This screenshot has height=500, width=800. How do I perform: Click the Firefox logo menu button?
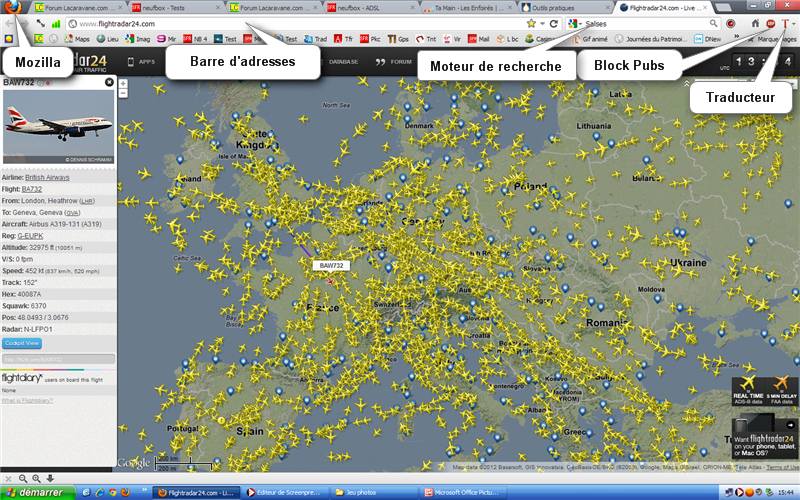12,7
